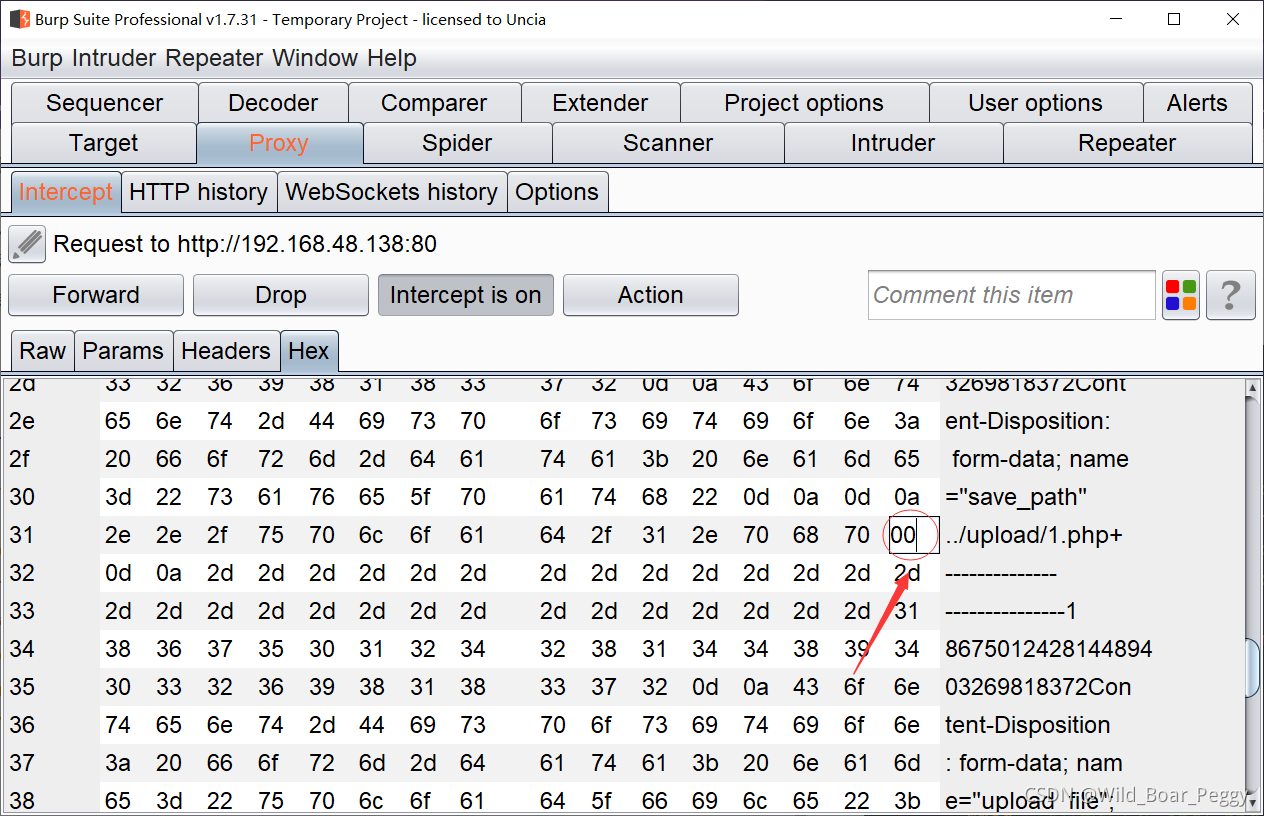The image size is (1264, 816).
Task: Switch to the Repeater tool tab
Action: (1127, 143)
